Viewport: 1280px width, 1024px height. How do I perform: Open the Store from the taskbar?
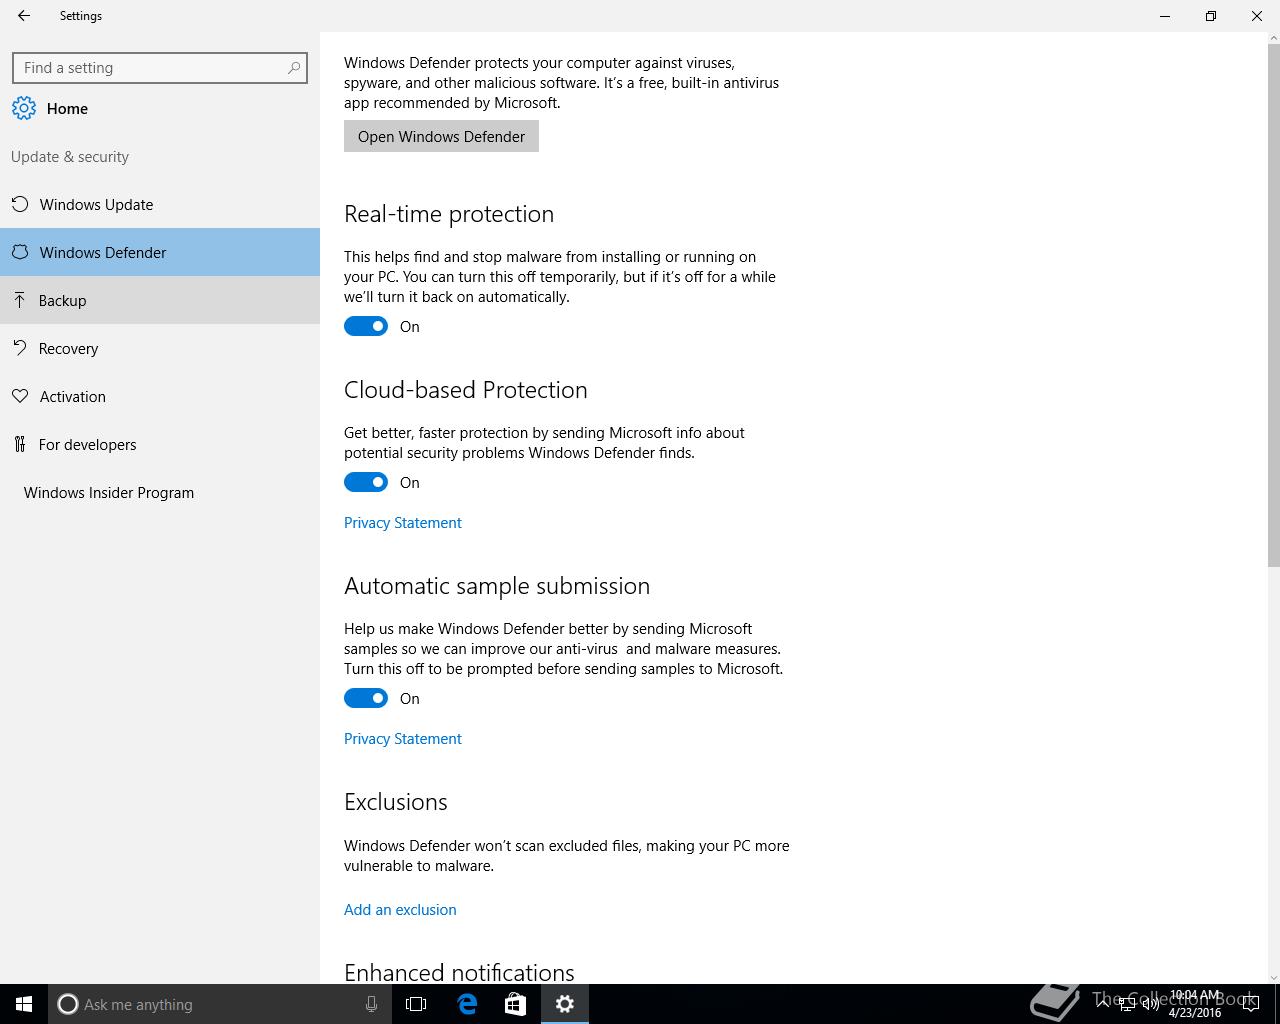(515, 1004)
